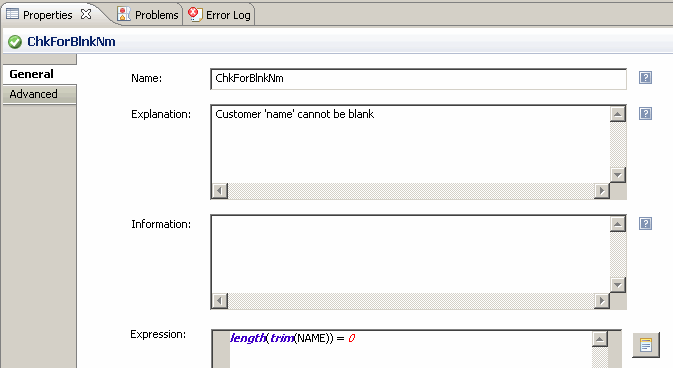Click the 'length' function keyword
The width and height of the screenshot is (673, 368).
pyautogui.click(x=248, y=338)
